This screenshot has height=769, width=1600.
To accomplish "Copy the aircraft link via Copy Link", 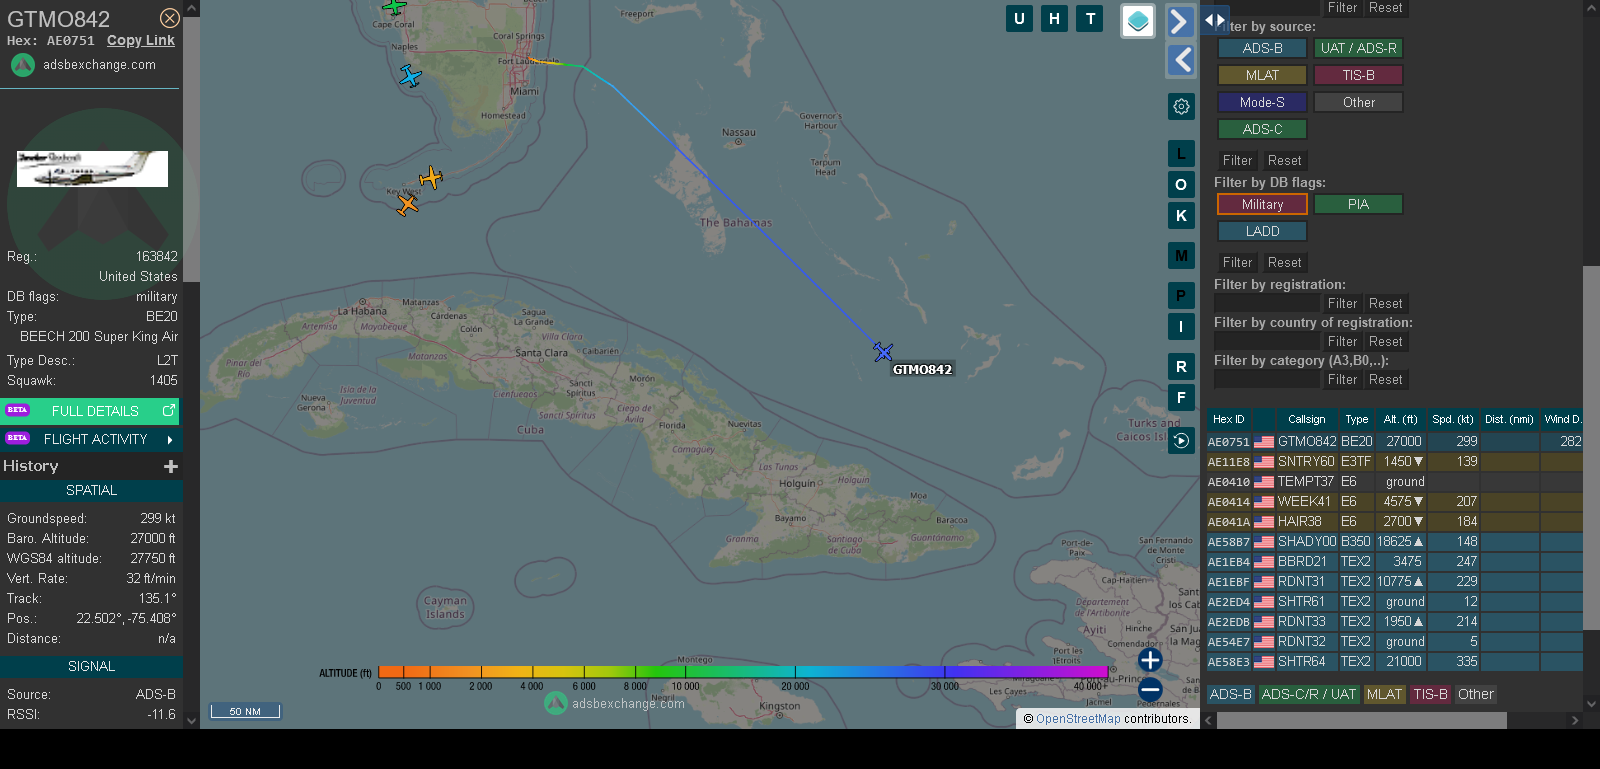I will (x=140, y=40).
